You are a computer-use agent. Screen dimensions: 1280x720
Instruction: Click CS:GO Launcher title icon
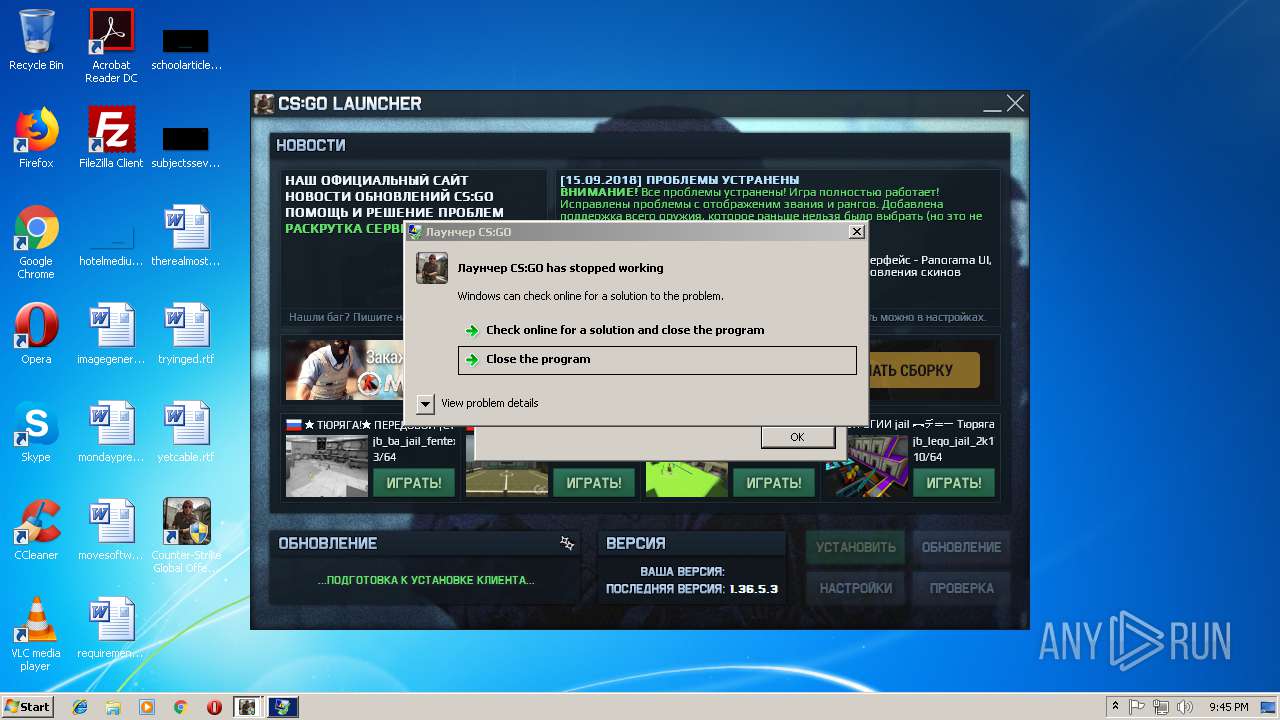coord(264,103)
